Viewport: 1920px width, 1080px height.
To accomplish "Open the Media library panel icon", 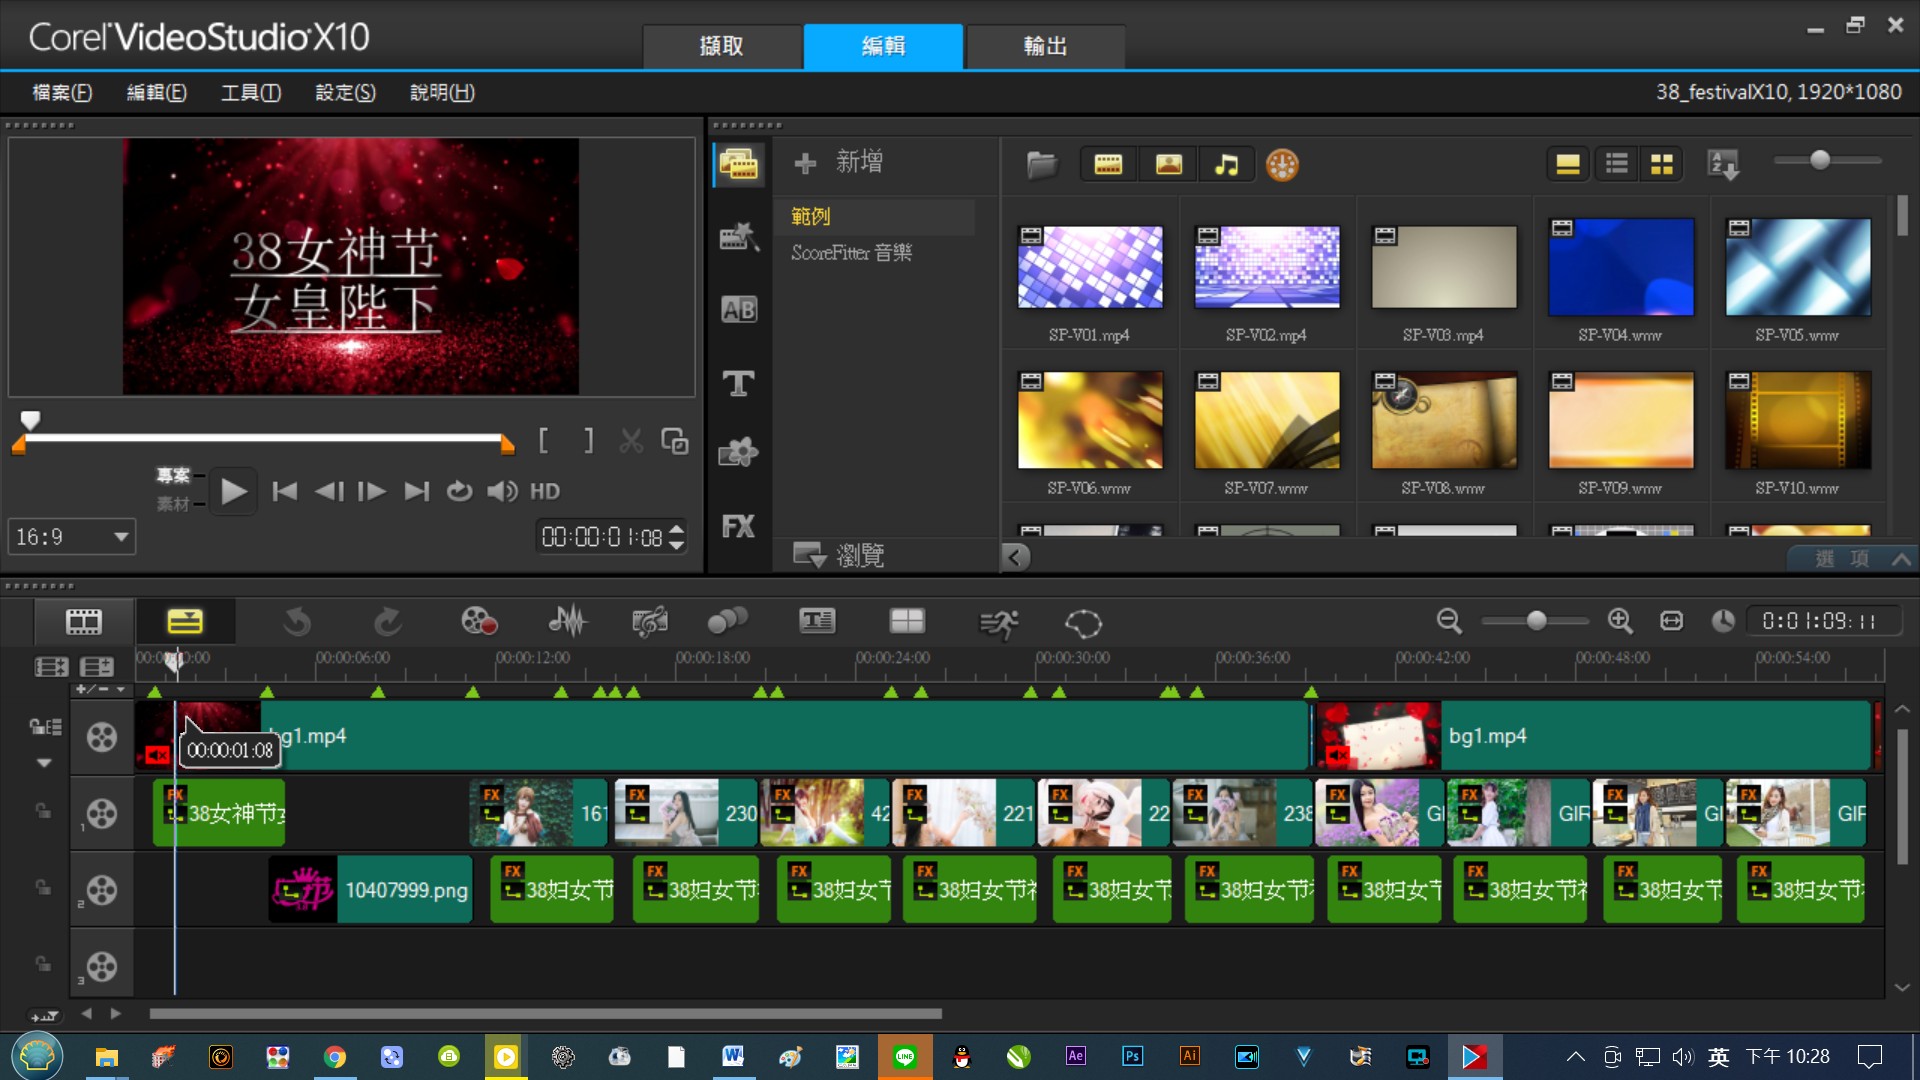I will click(x=739, y=164).
